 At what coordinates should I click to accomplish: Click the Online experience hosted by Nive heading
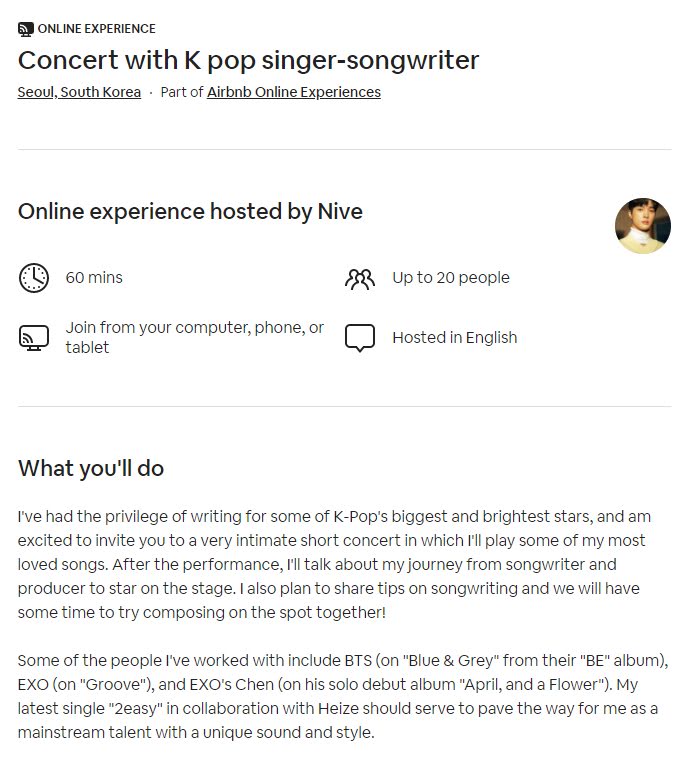[x=190, y=211]
